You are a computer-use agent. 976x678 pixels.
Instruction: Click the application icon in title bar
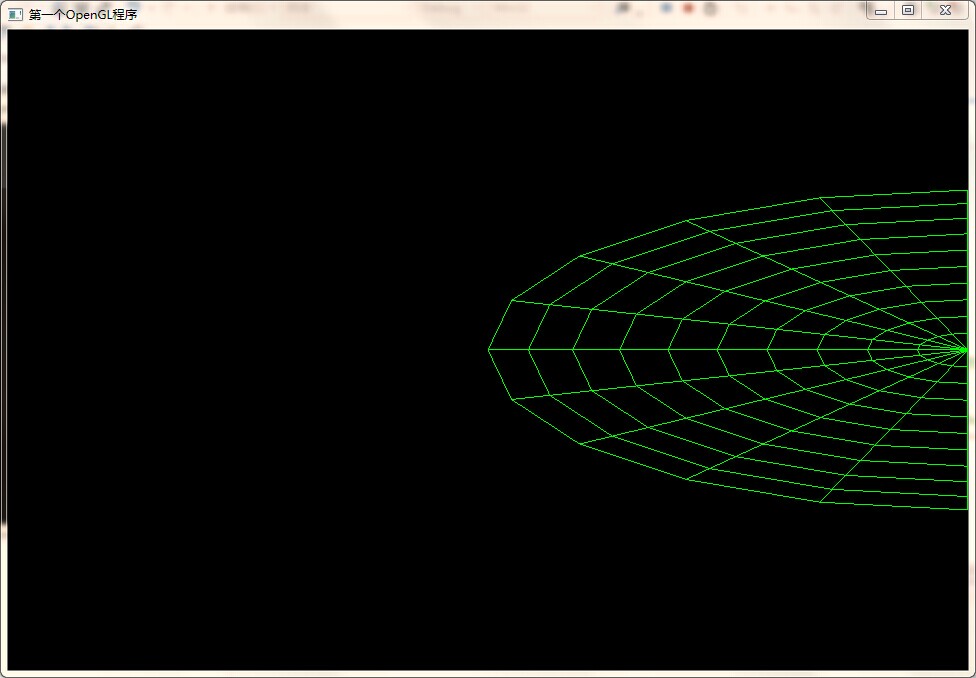[15, 14]
